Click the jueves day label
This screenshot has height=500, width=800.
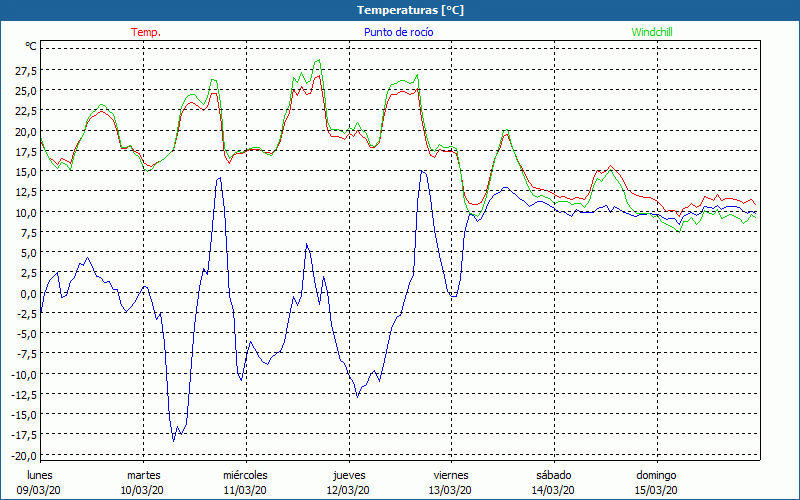pos(349,475)
